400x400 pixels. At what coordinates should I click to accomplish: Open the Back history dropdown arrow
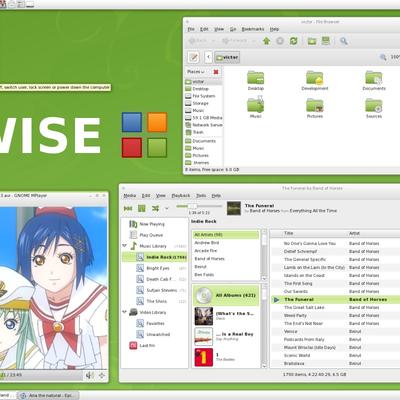click(214, 41)
